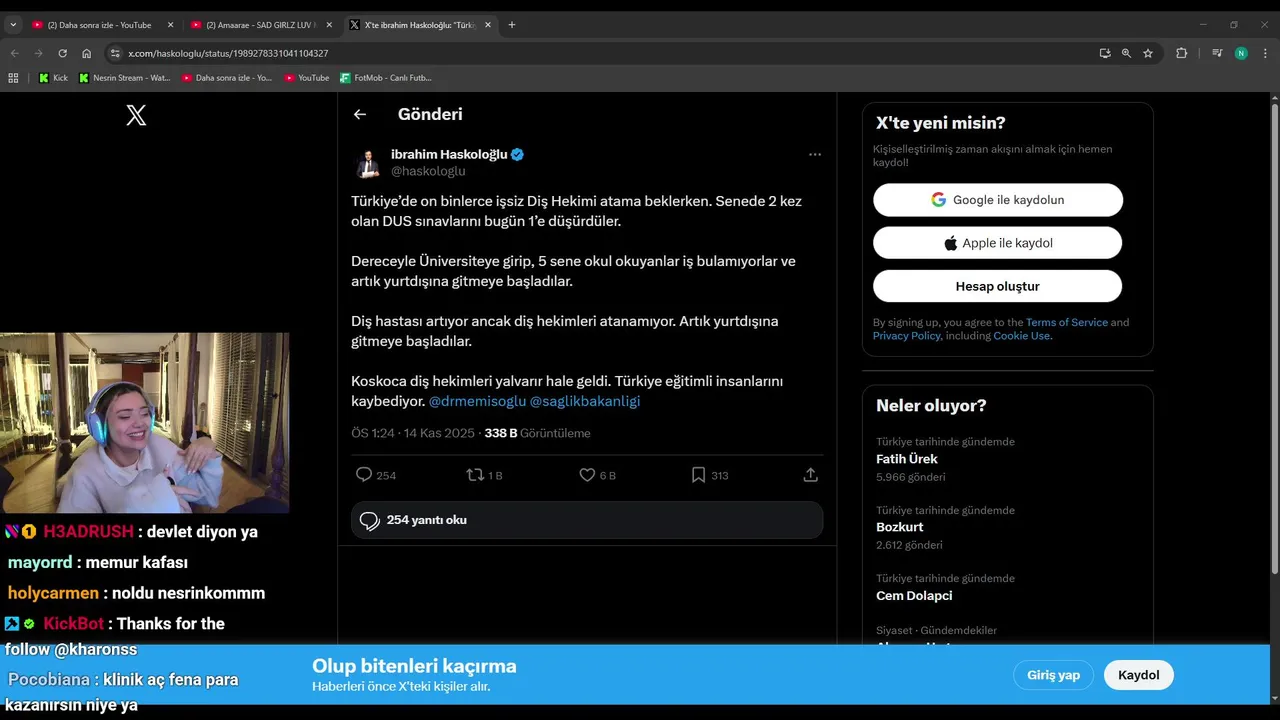The height and width of the screenshot is (720, 1280).
Task: Close the Daha sonra izle YouTube tab
Action: [170, 25]
